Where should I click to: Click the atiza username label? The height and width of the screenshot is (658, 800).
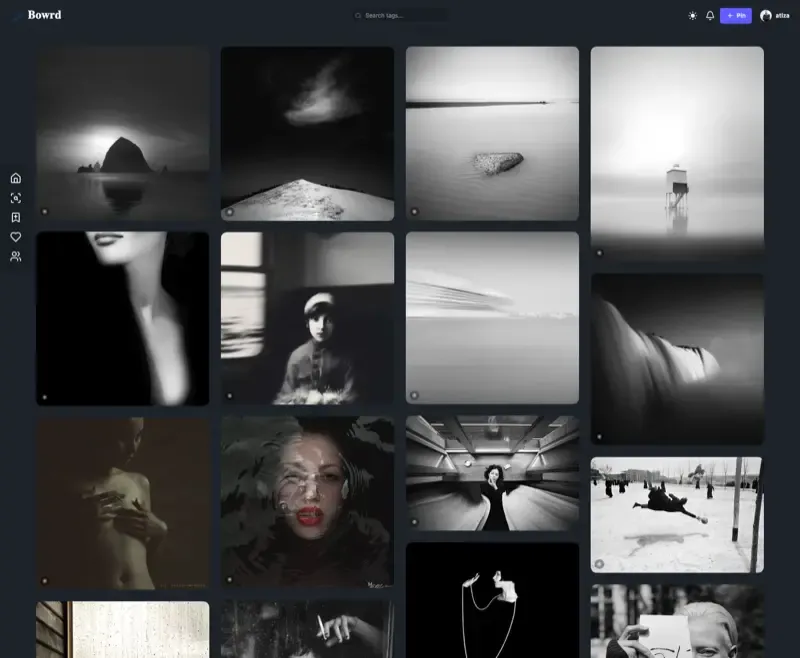782,16
